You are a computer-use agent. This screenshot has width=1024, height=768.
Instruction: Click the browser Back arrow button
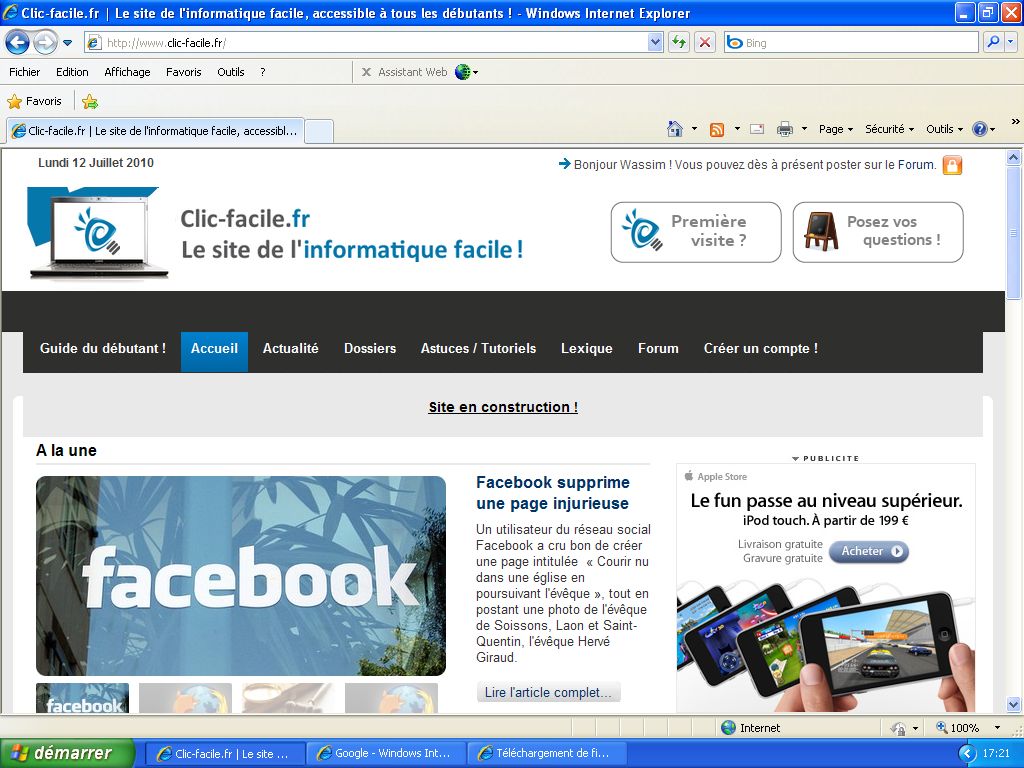pyautogui.click(x=17, y=43)
